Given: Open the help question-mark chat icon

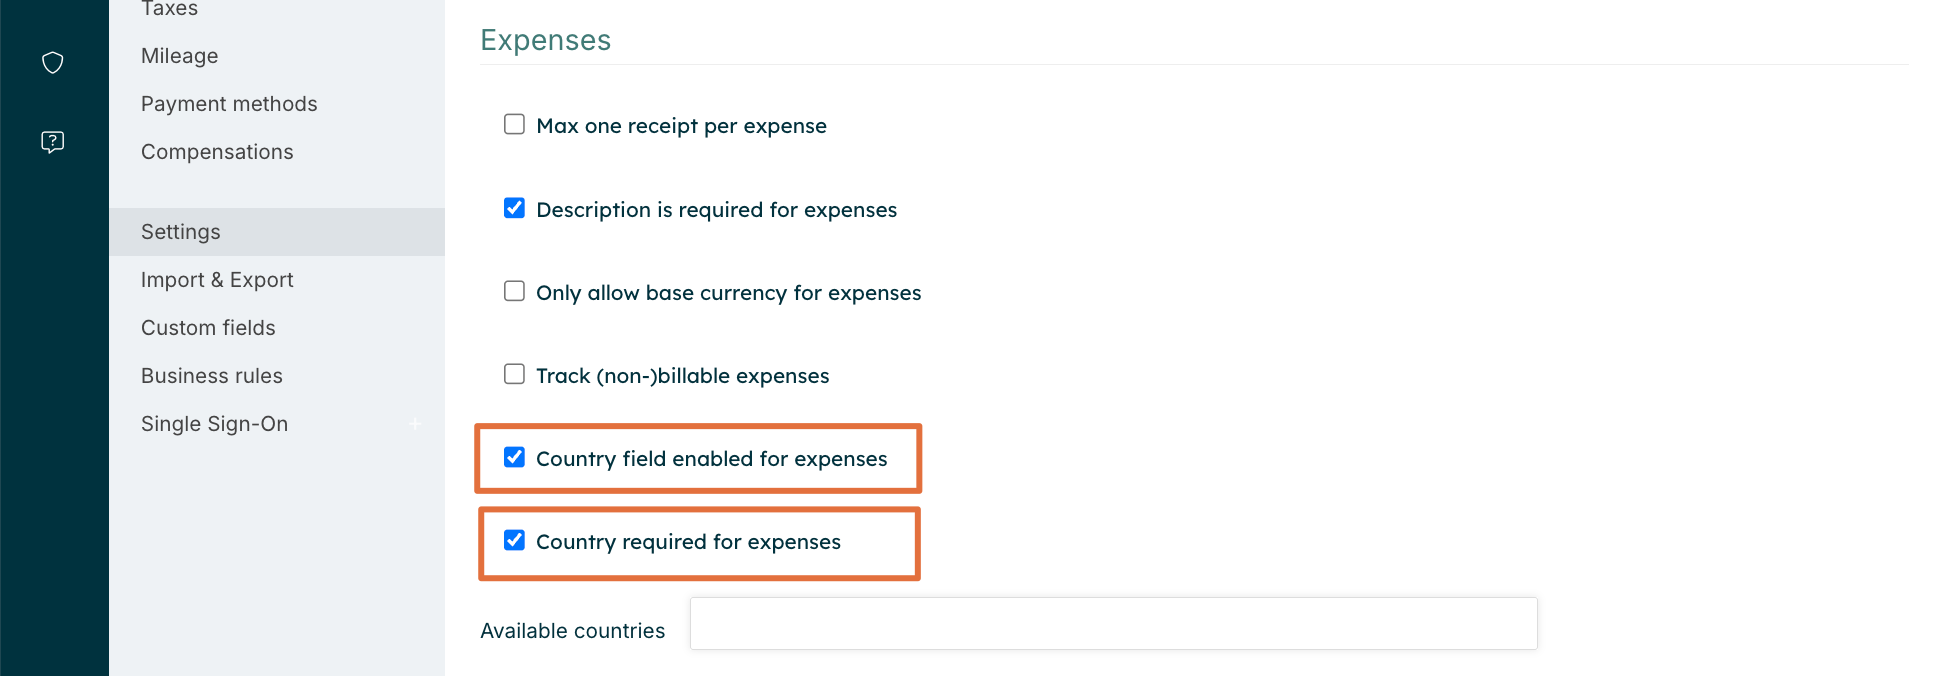Looking at the screenshot, I should pos(53,142).
